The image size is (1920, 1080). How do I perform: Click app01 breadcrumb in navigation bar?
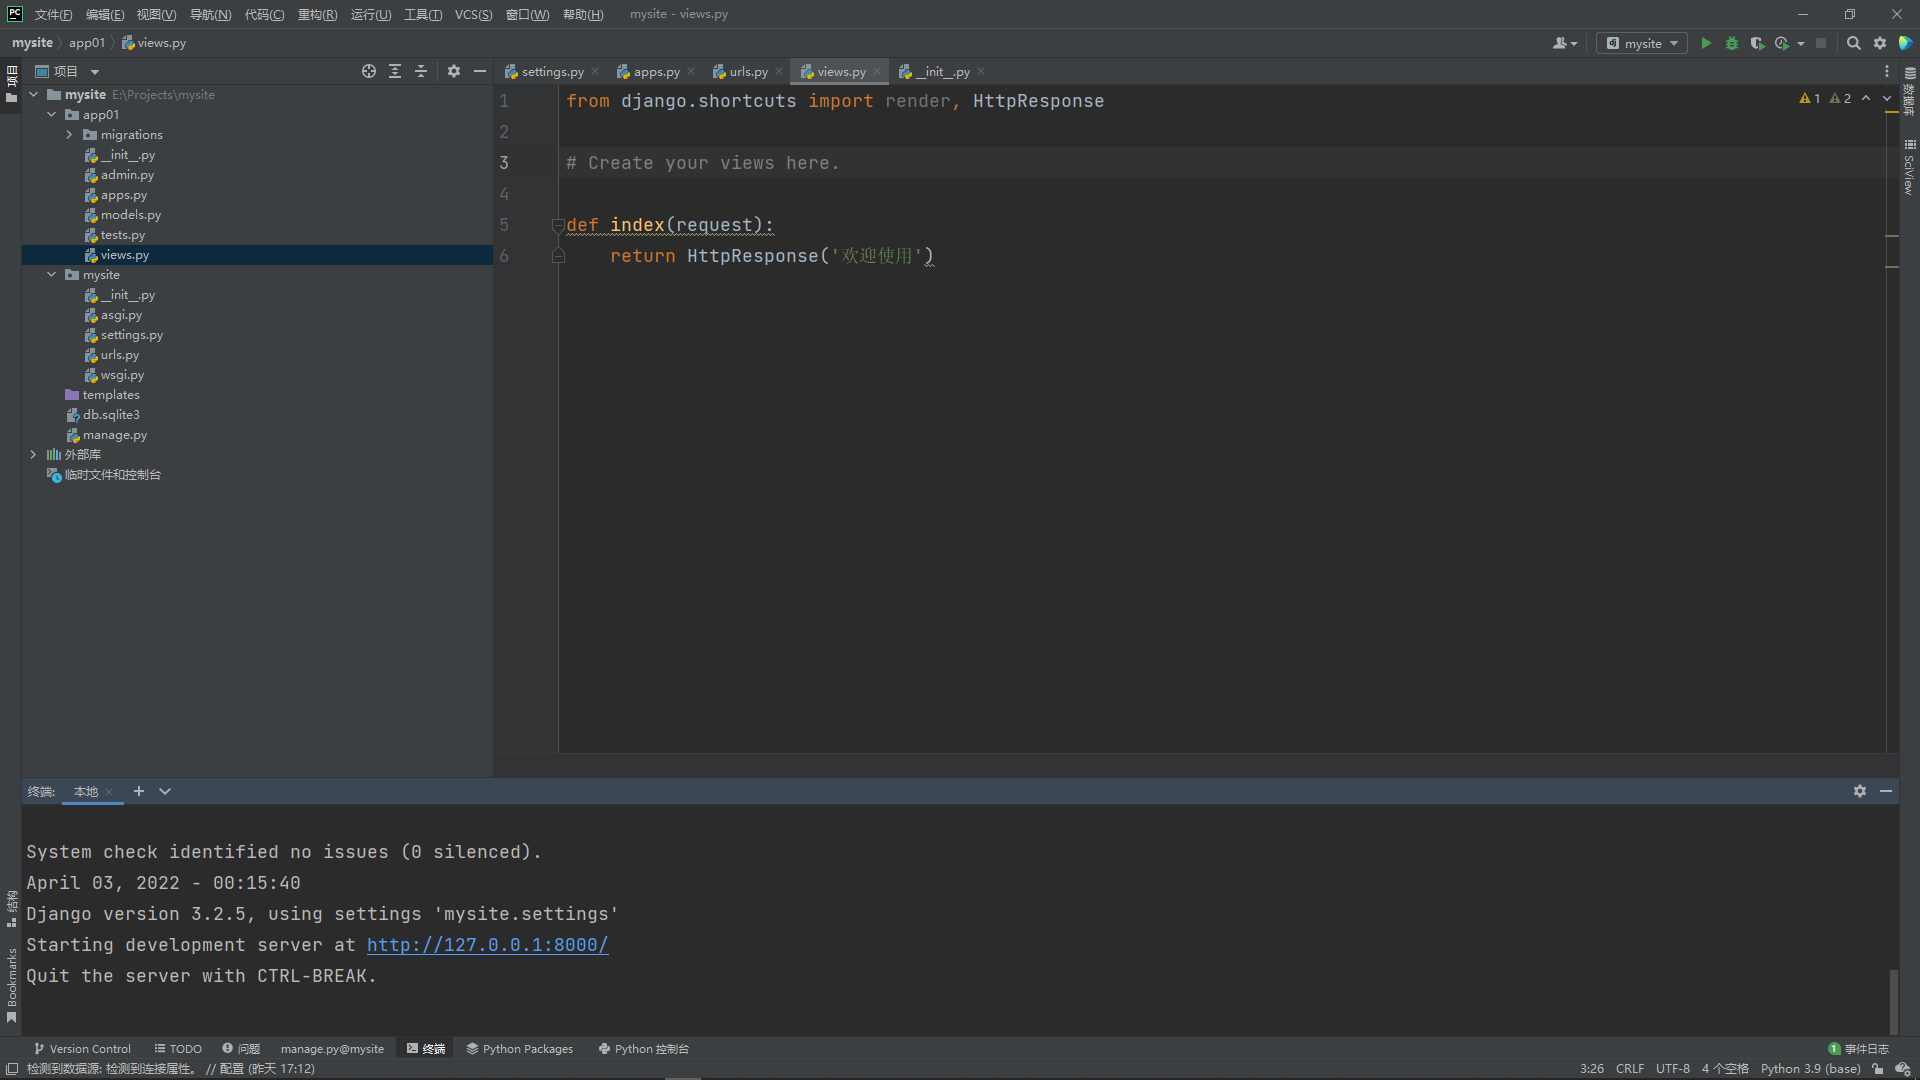[x=86, y=43]
